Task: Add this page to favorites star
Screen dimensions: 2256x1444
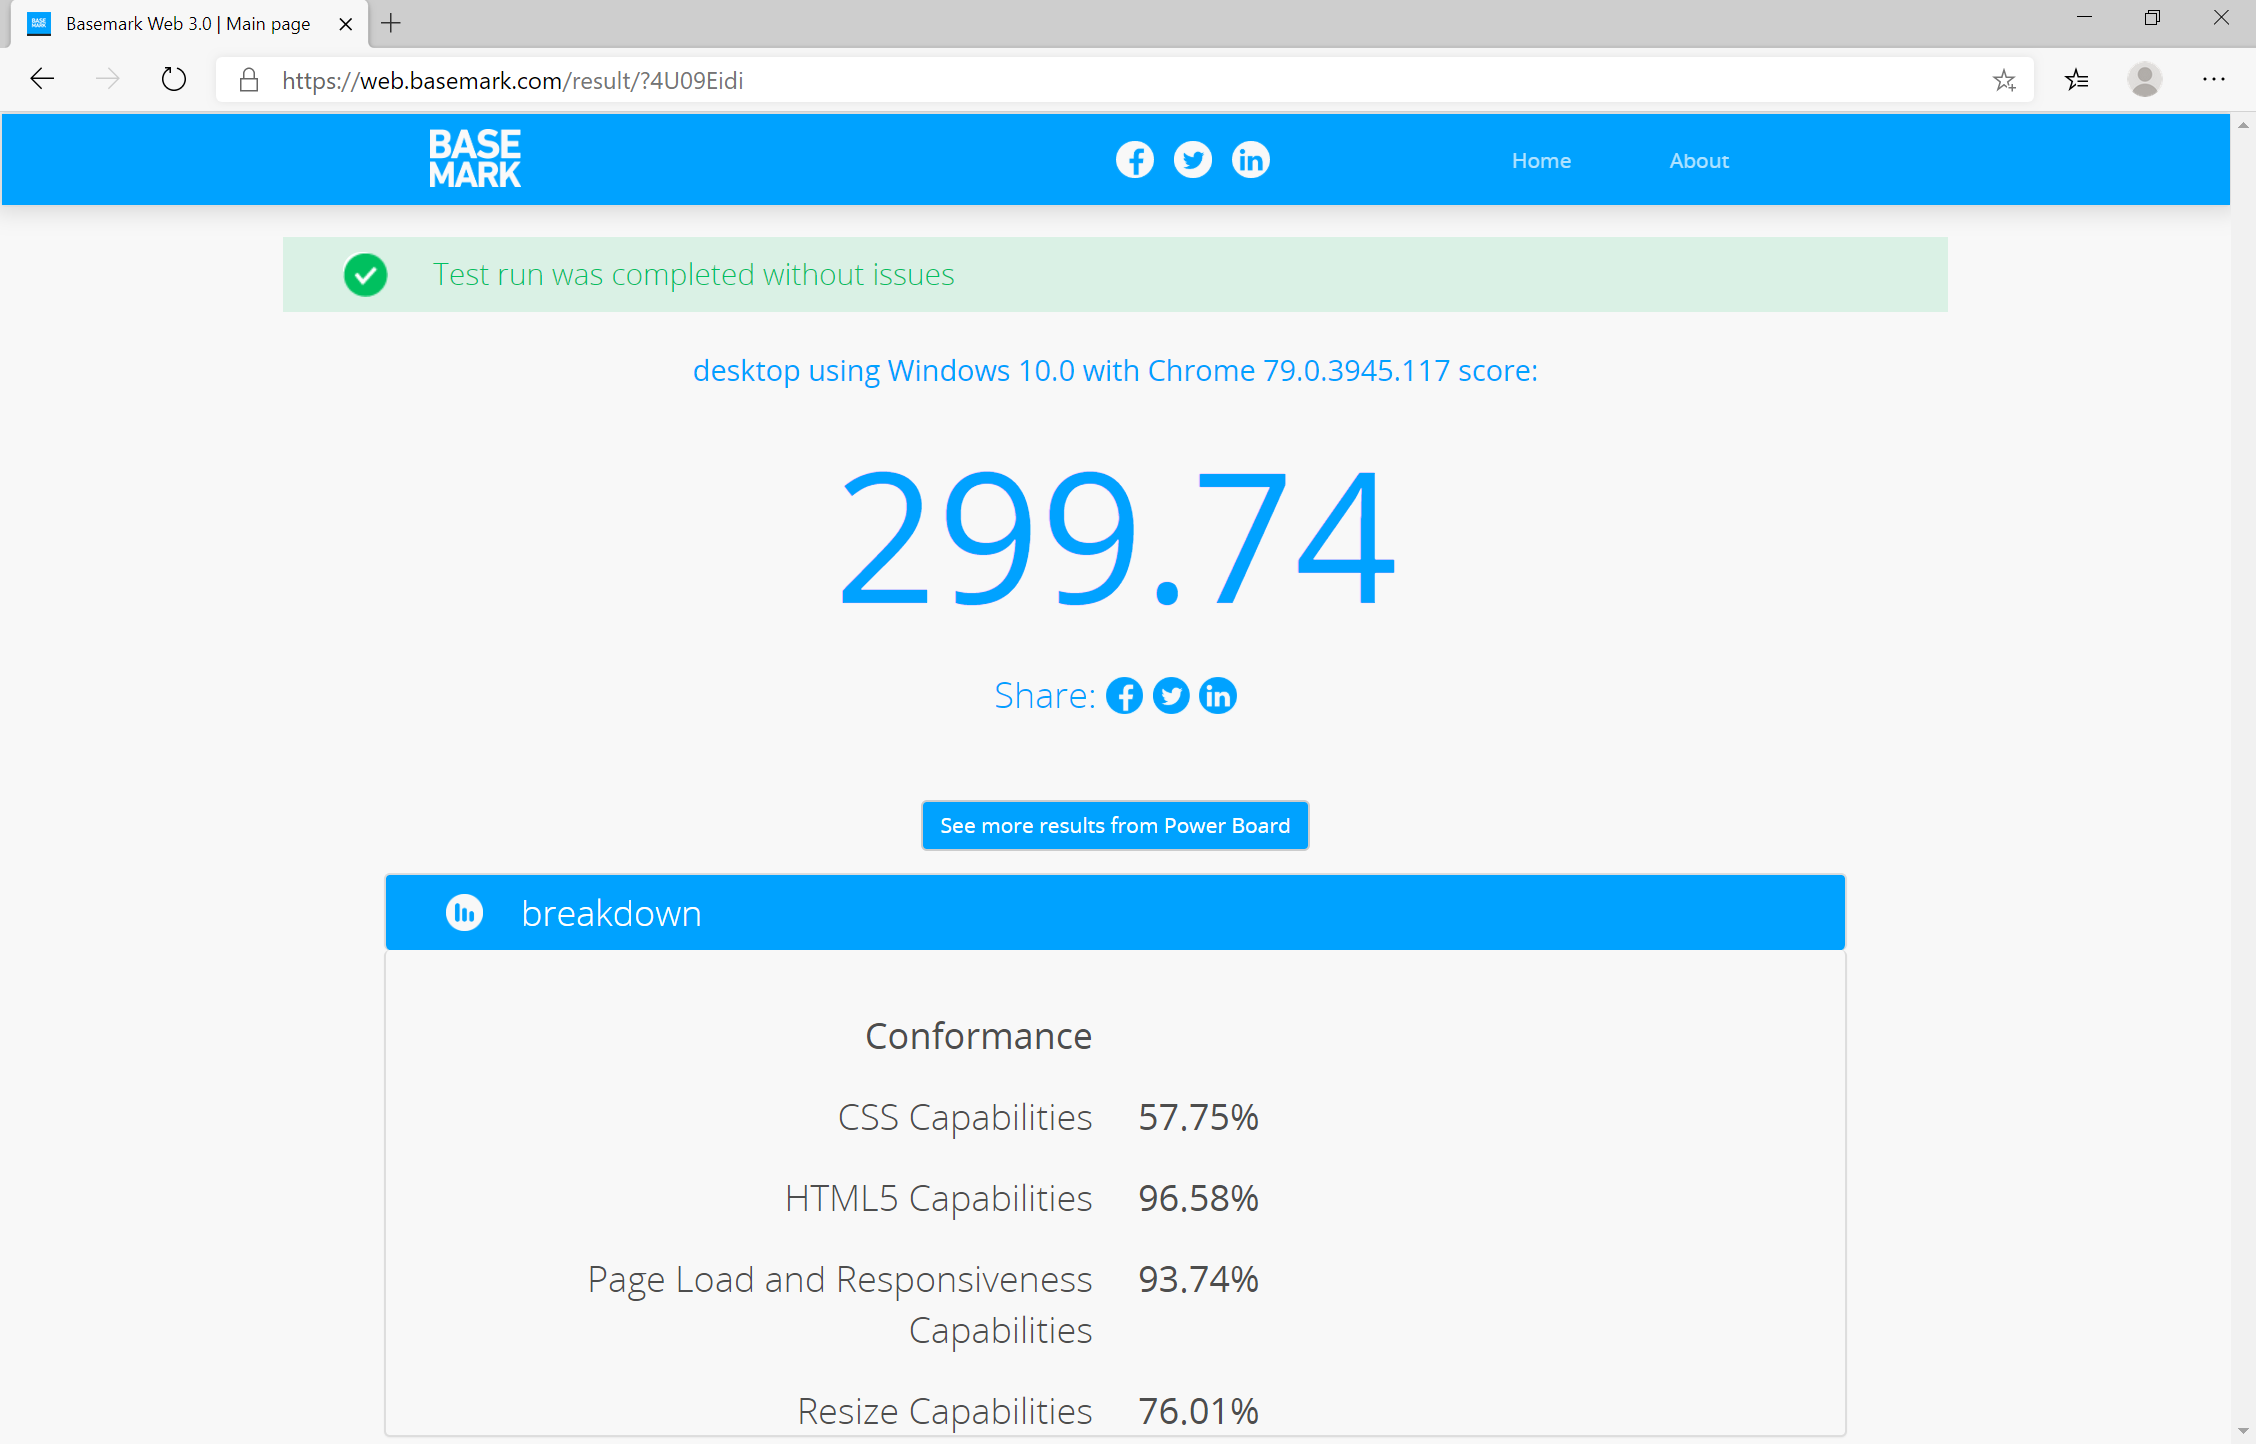Action: tap(2004, 80)
